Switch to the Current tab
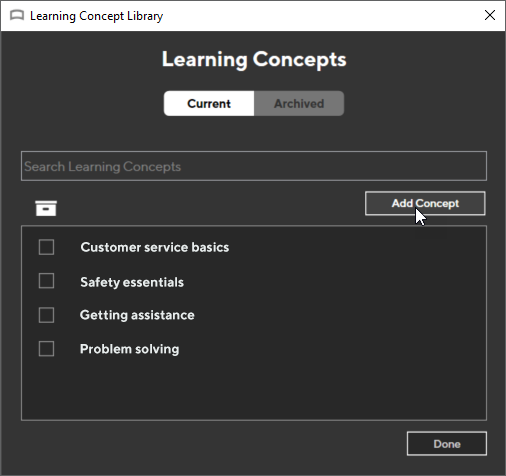506x476 pixels. (x=209, y=103)
